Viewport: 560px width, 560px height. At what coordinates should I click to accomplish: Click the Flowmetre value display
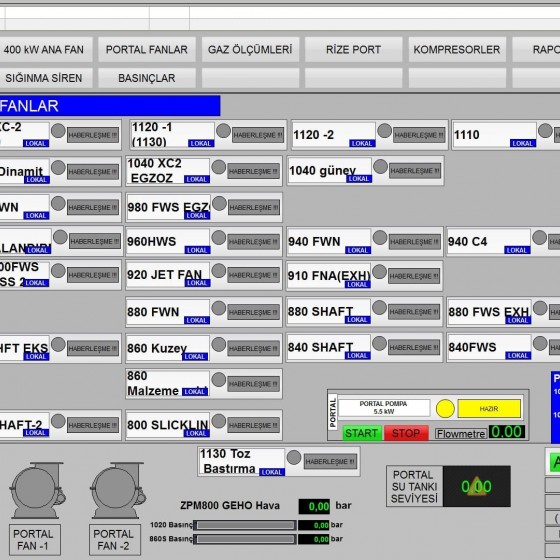click(507, 432)
